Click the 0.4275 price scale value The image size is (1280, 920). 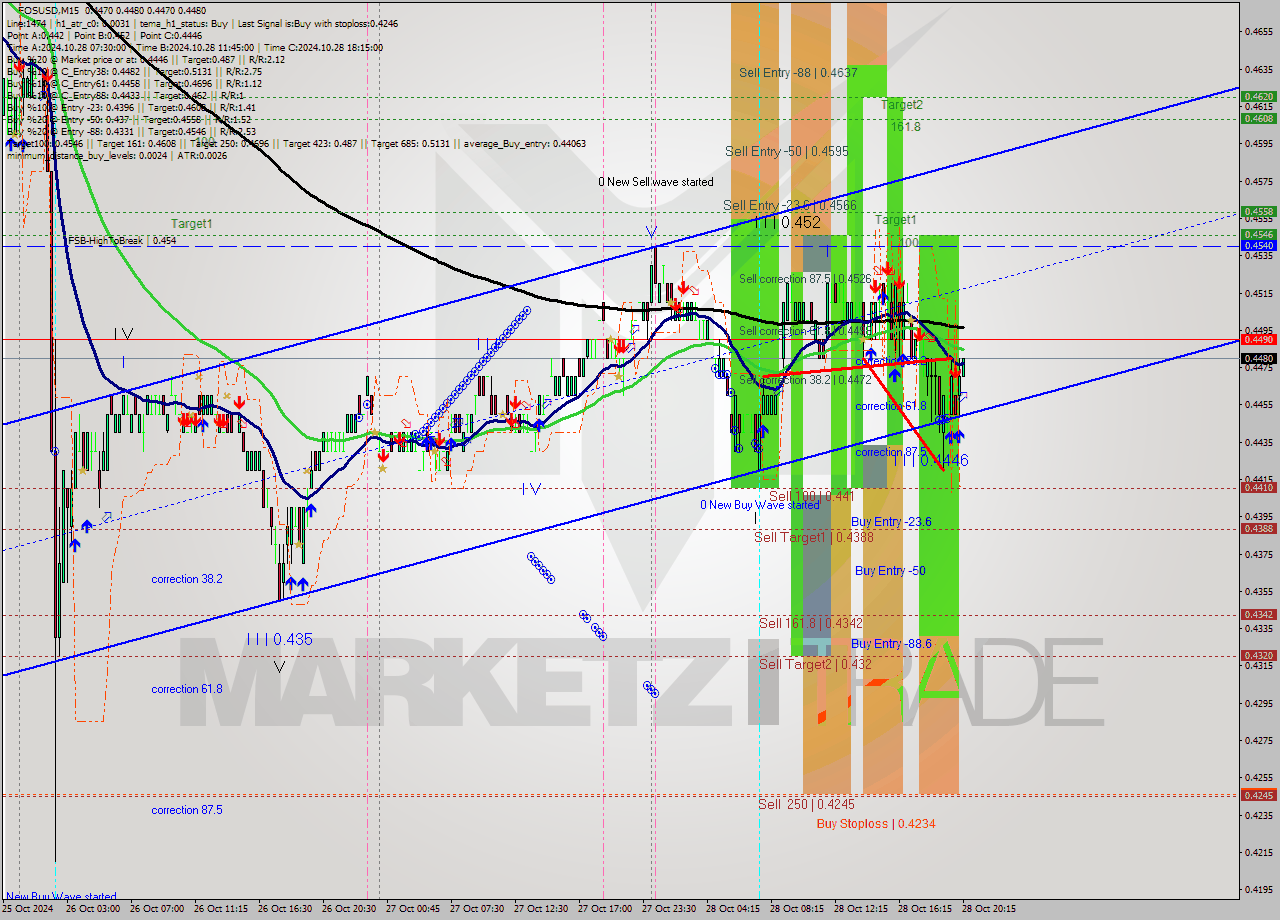(1258, 741)
